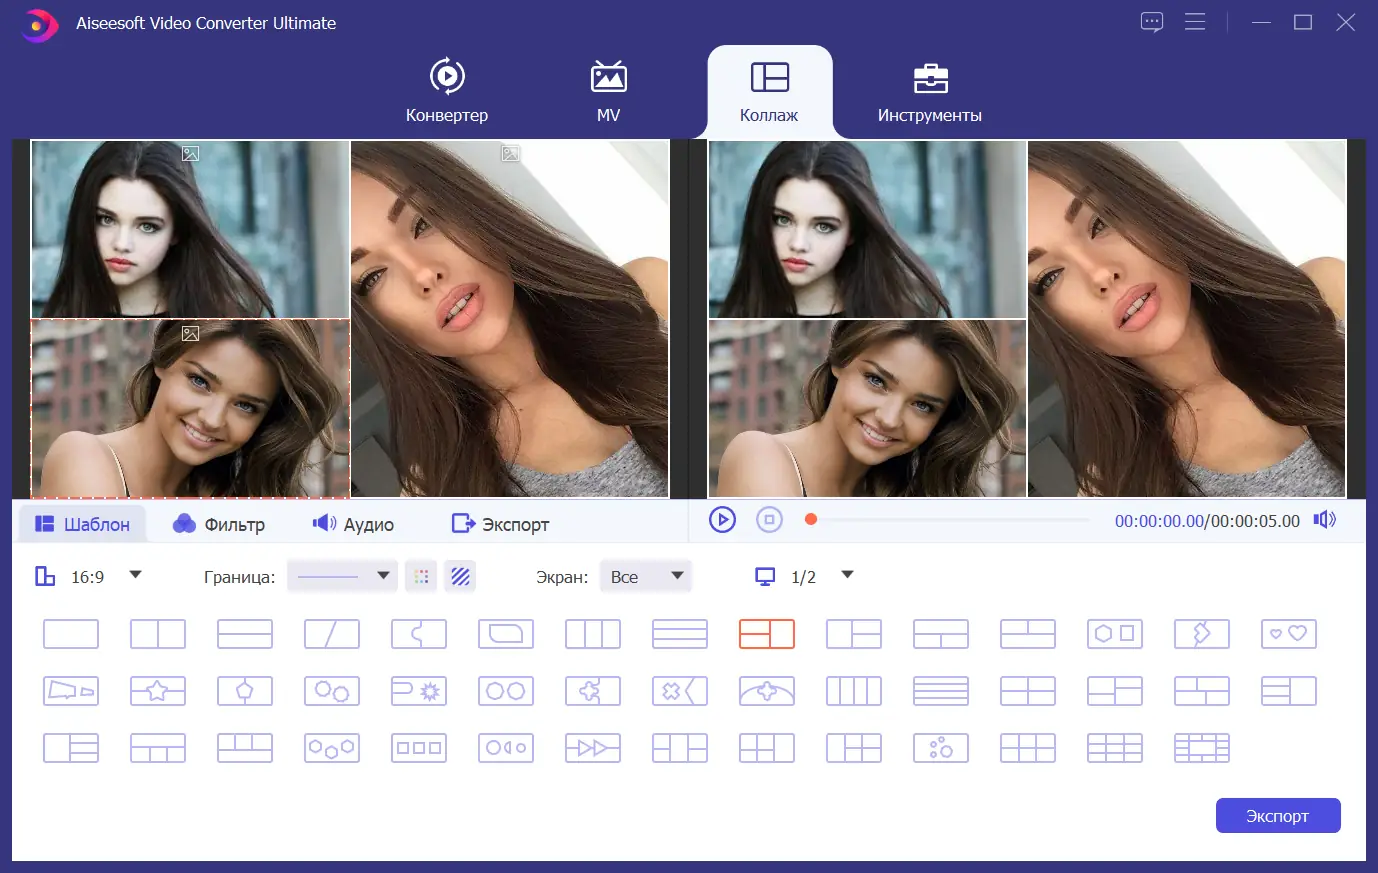This screenshot has width=1378, height=873.
Task: Choose the three small squares template
Action: click(419, 748)
